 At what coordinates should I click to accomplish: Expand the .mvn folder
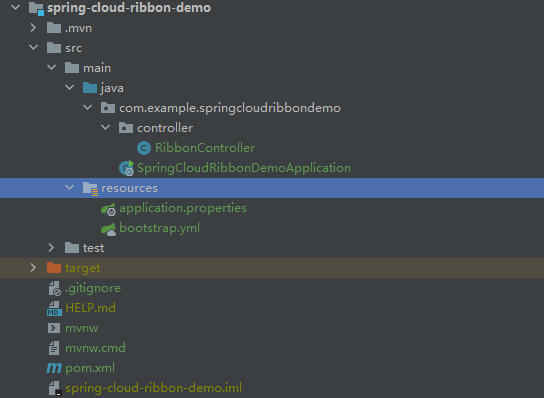[33, 27]
